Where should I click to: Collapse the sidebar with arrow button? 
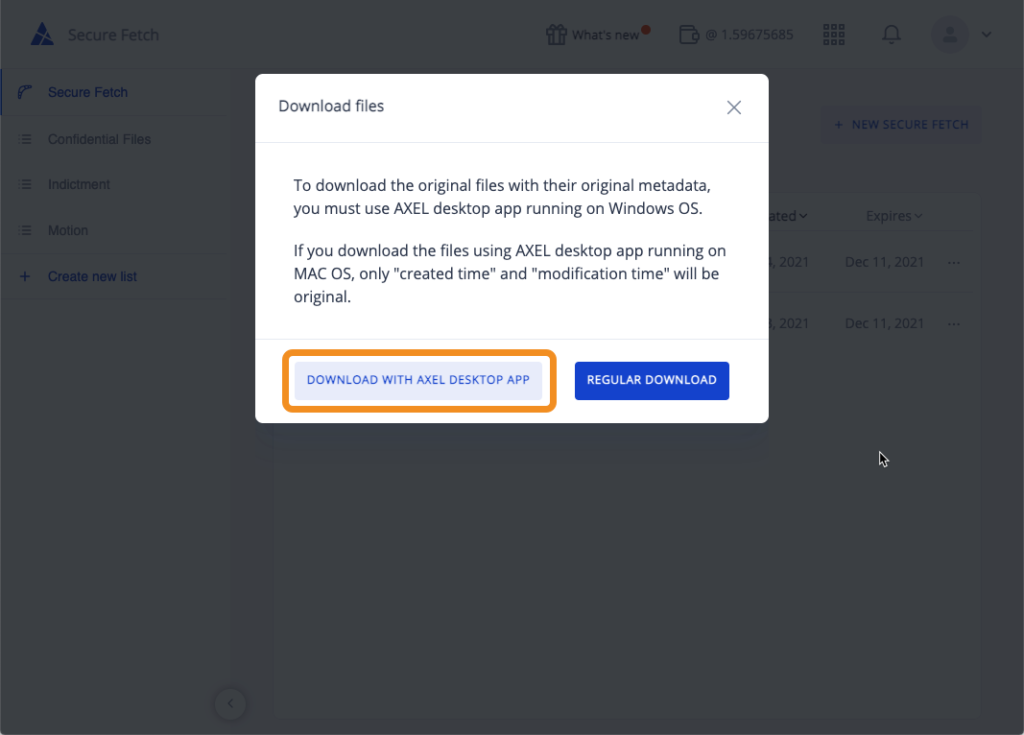point(231,704)
